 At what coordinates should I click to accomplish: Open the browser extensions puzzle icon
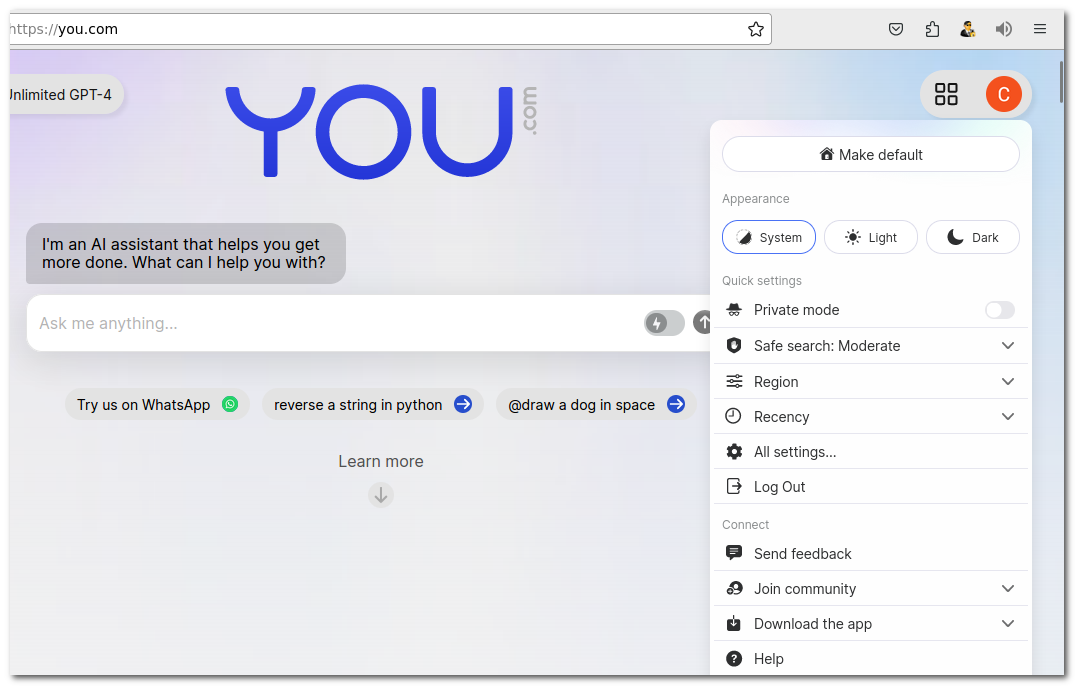click(932, 29)
